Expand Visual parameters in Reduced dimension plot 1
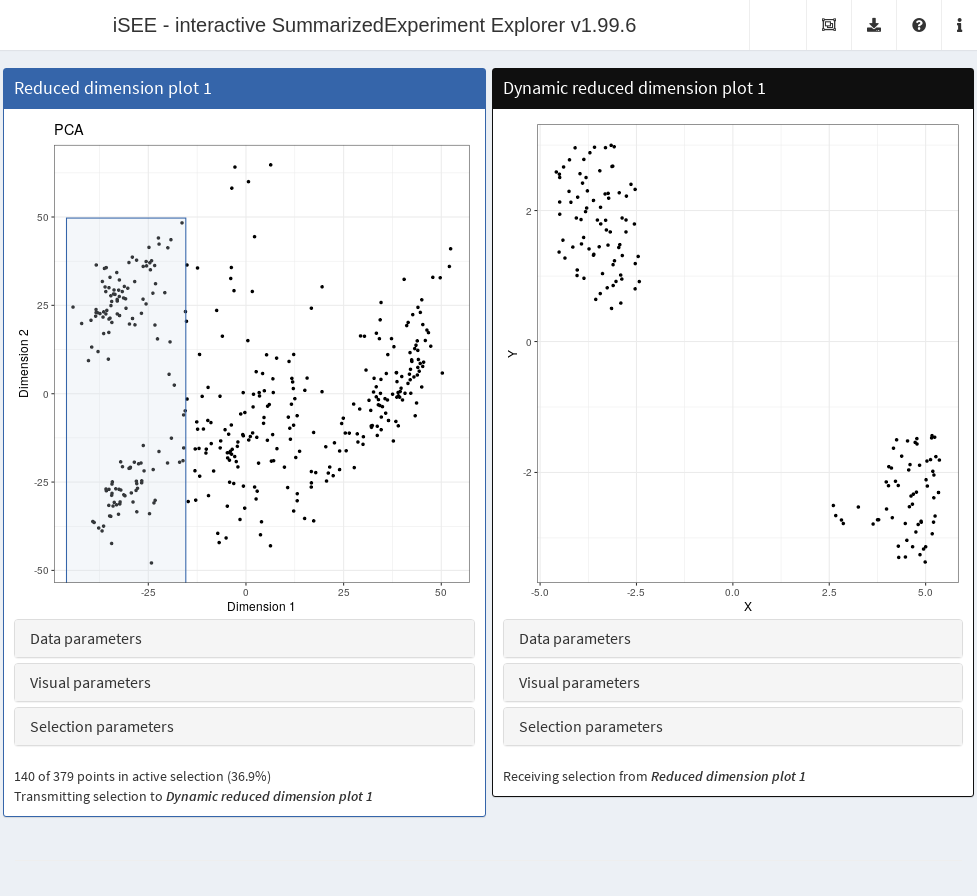 (x=244, y=683)
